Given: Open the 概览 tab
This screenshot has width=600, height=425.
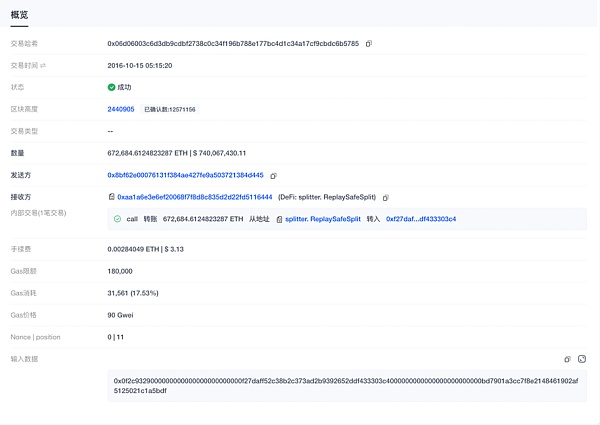Looking at the screenshot, I should (x=19, y=15).
